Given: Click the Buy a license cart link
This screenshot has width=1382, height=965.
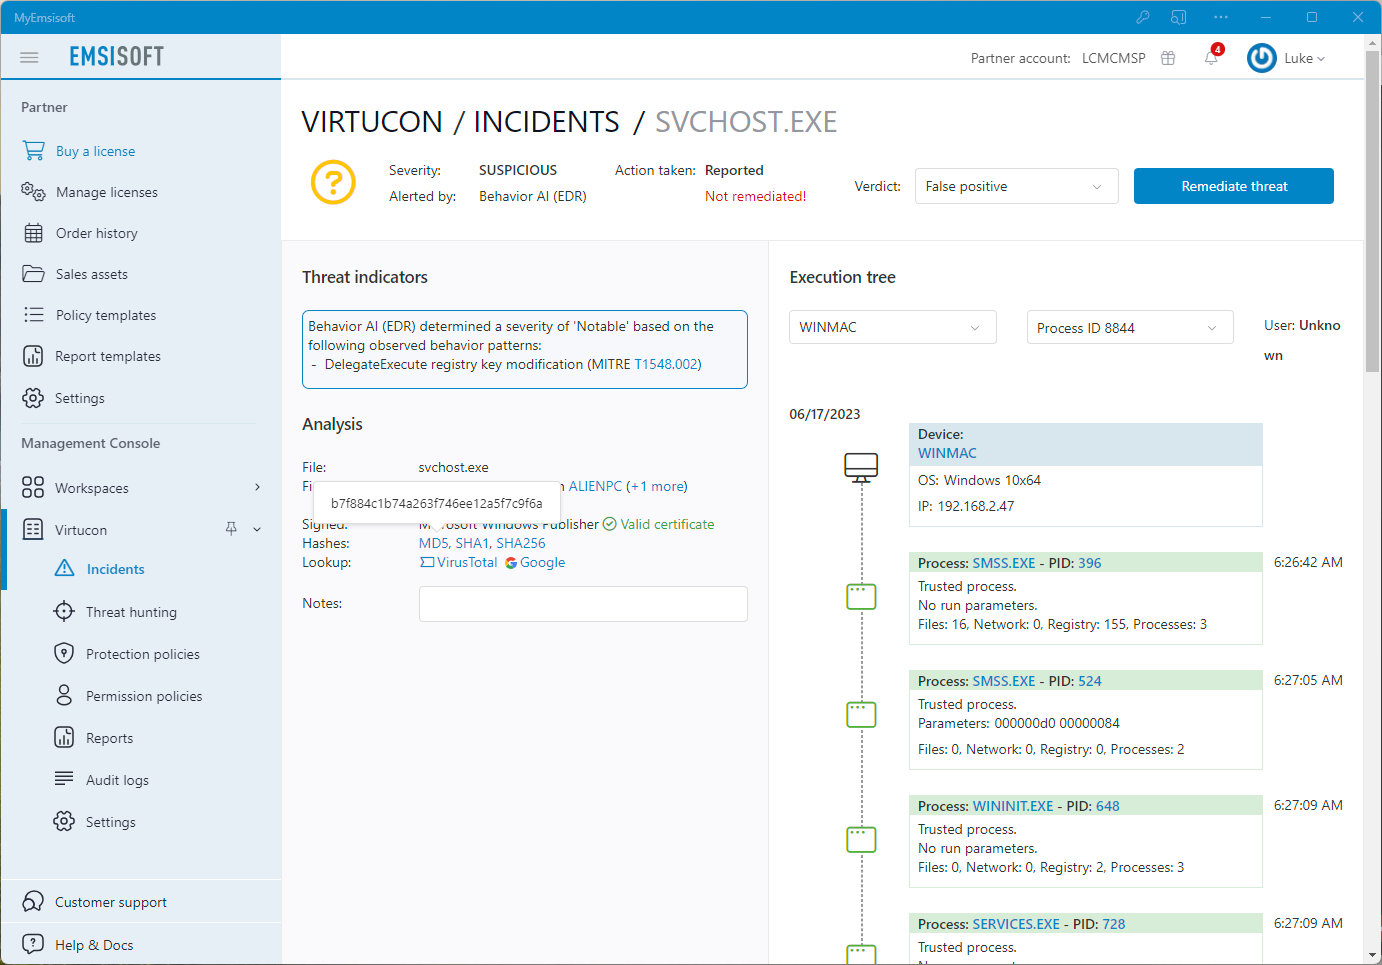Looking at the screenshot, I should point(95,151).
